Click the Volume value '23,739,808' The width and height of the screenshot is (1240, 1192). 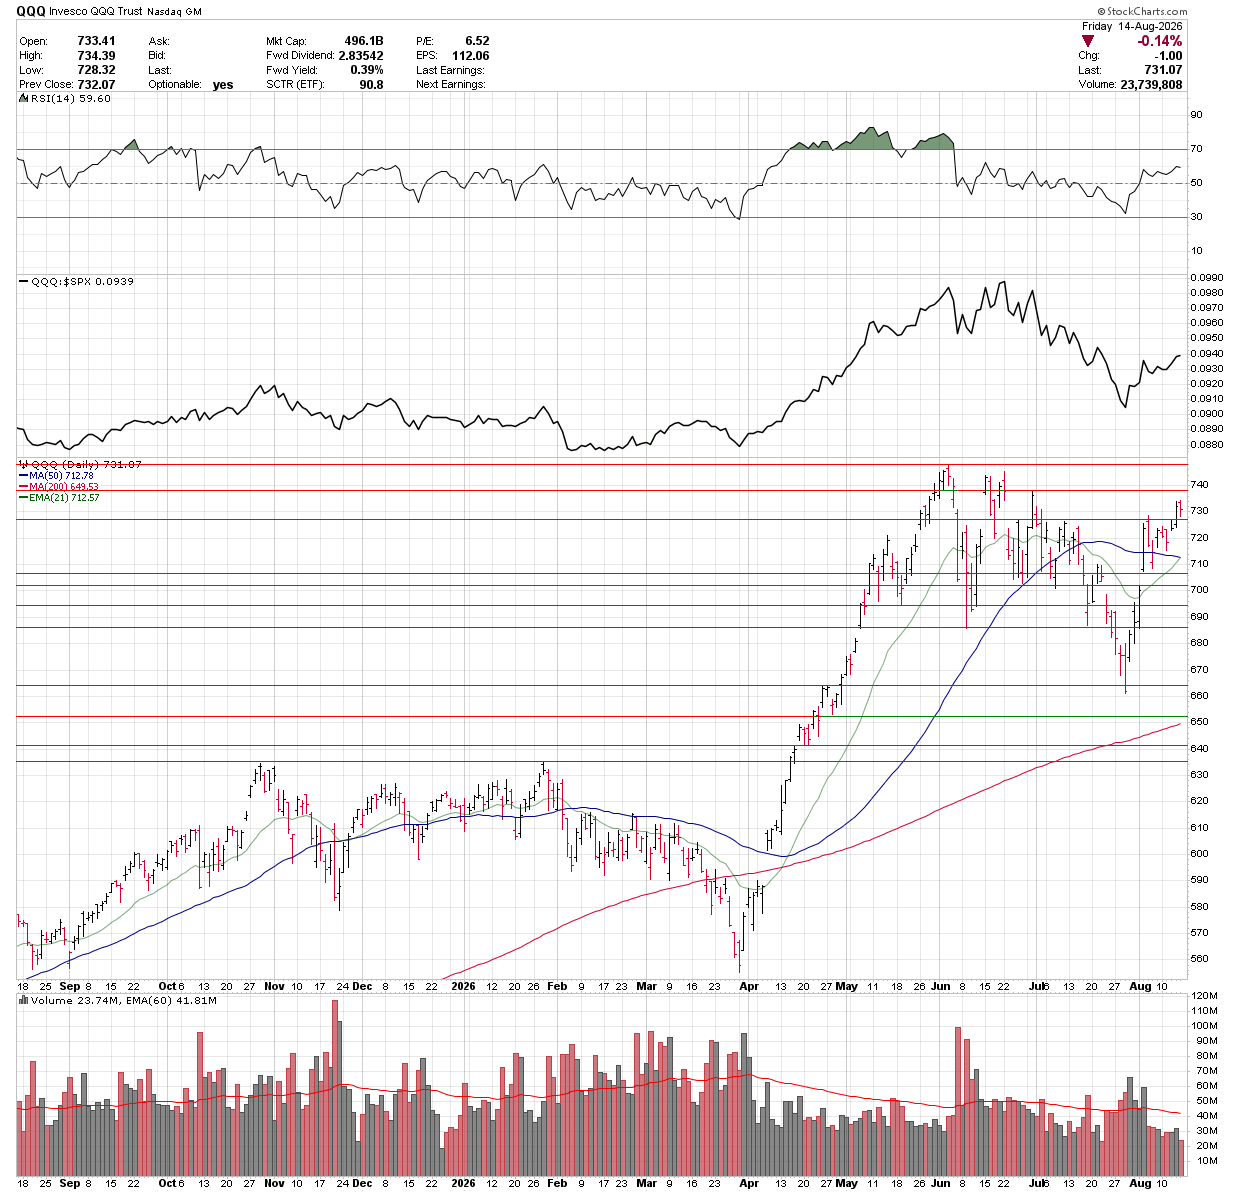click(x=1153, y=84)
